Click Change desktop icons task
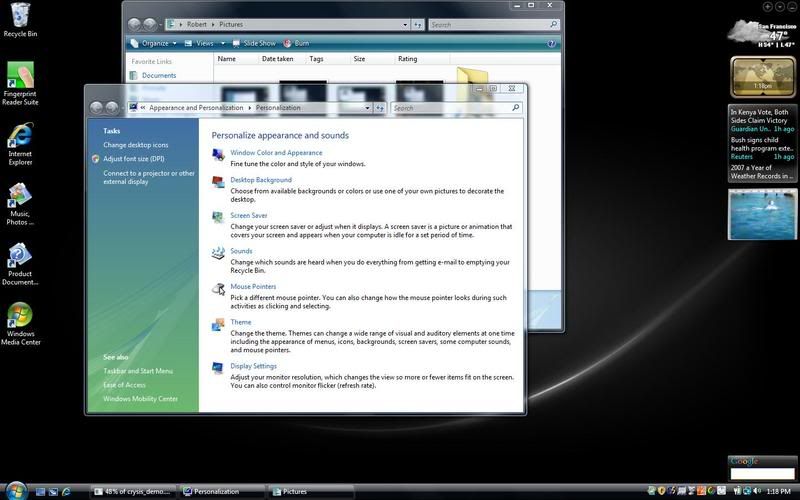This screenshot has width=800, height=500. click(136, 145)
